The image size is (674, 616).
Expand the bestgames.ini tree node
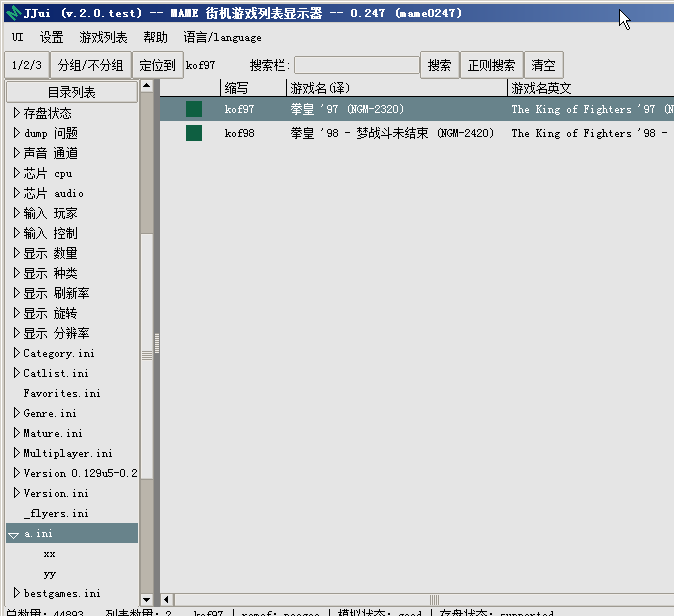17,593
